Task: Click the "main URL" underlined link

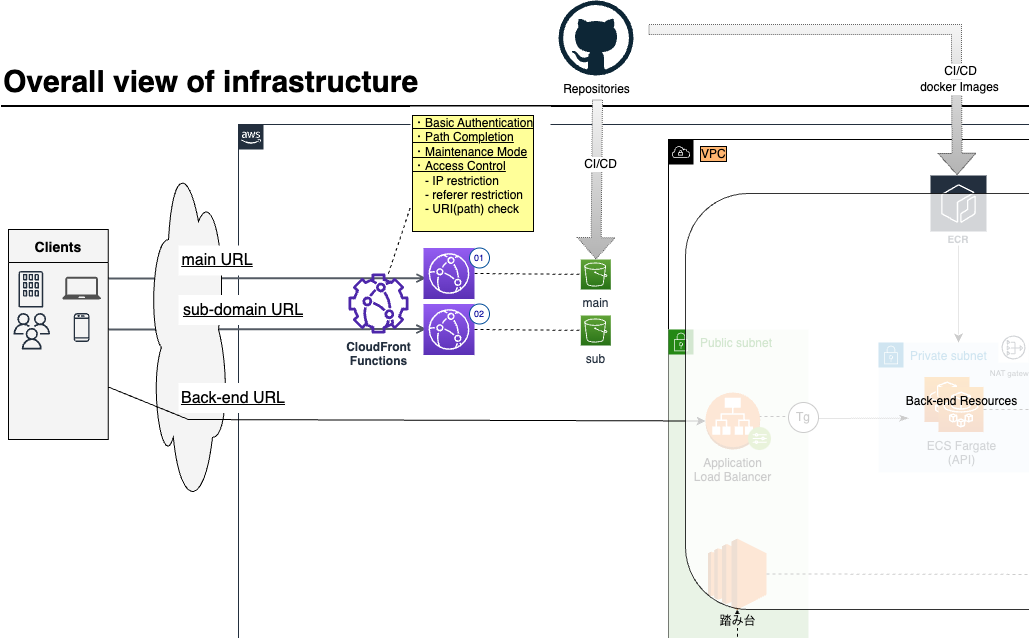Action: pyautogui.click(x=216, y=259)
